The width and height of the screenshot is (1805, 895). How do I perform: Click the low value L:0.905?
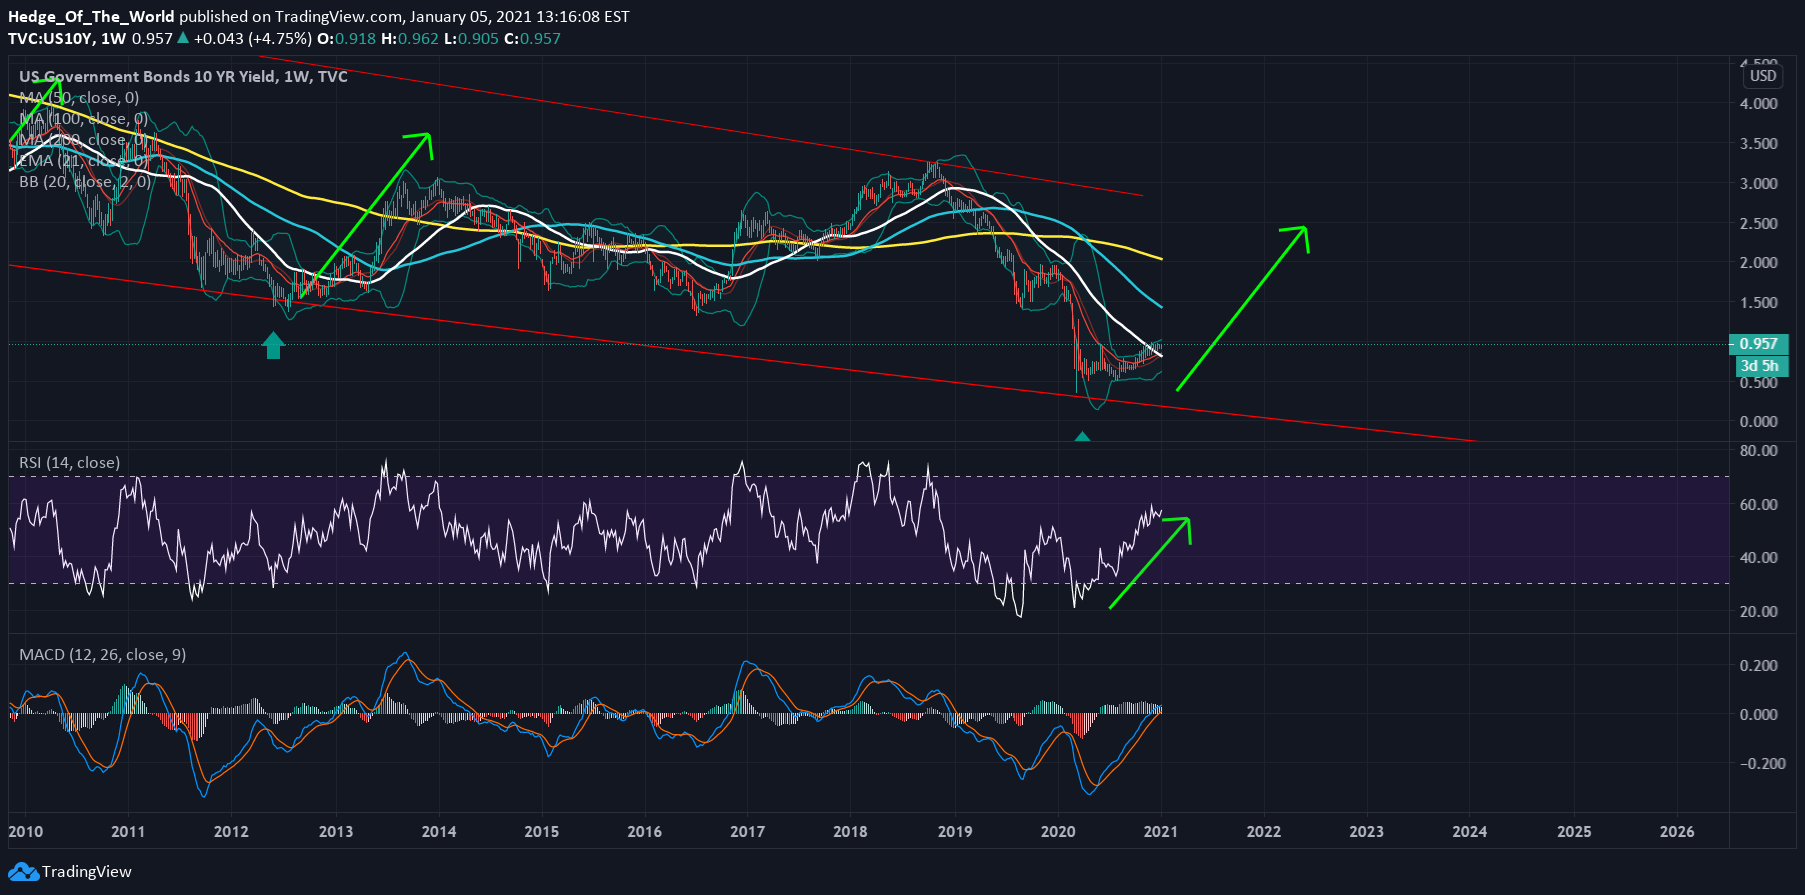(x=471, y=38)
